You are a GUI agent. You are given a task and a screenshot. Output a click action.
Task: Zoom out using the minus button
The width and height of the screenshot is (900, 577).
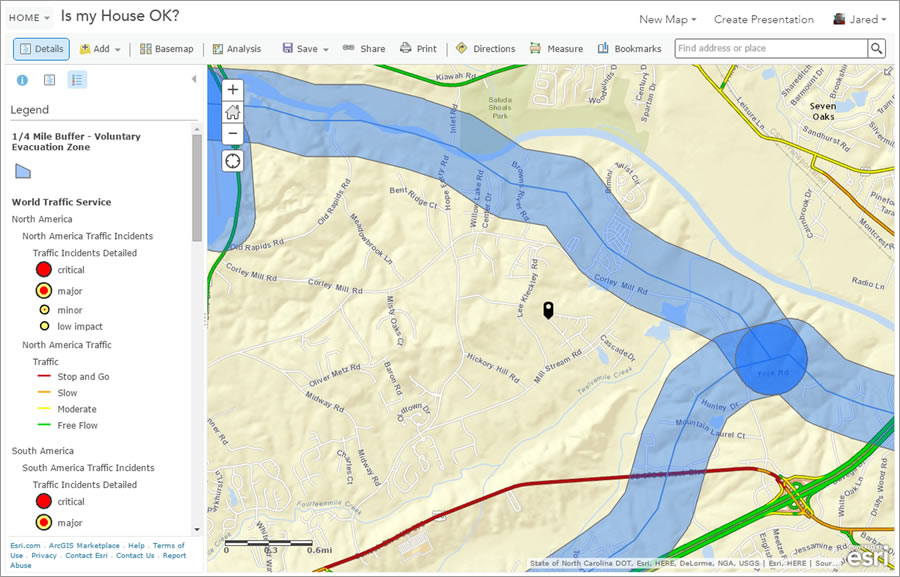pyautogui.click(x=232, y=133)
